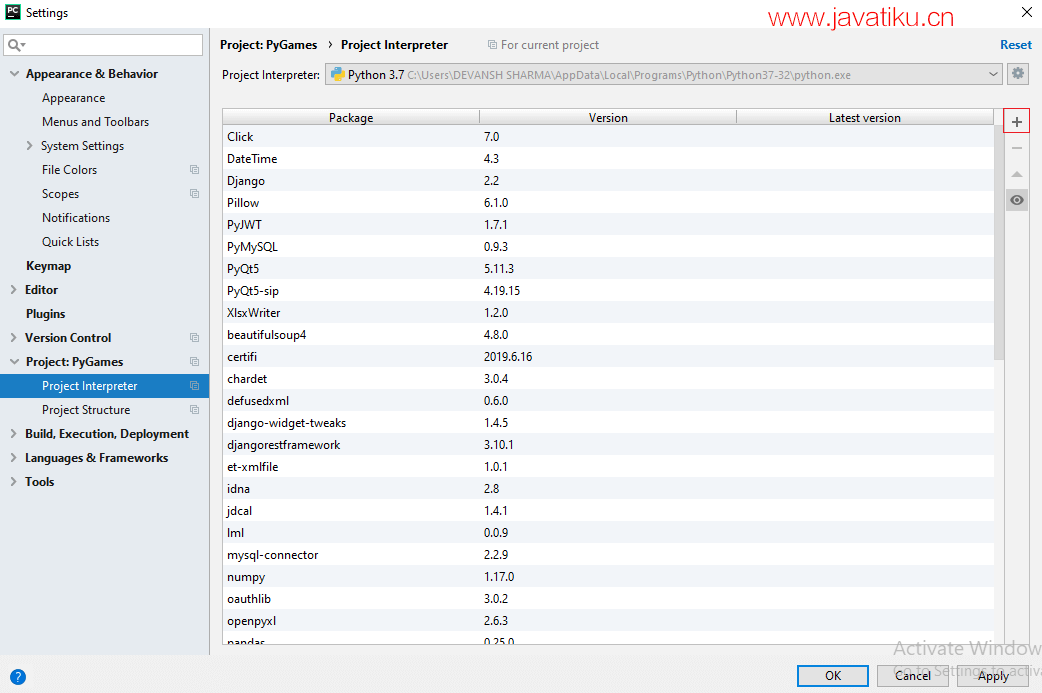This screenshot has width=1042, height=693.
Task: Open Menus and Toolbars settings
Action: (x=95, y=122)
